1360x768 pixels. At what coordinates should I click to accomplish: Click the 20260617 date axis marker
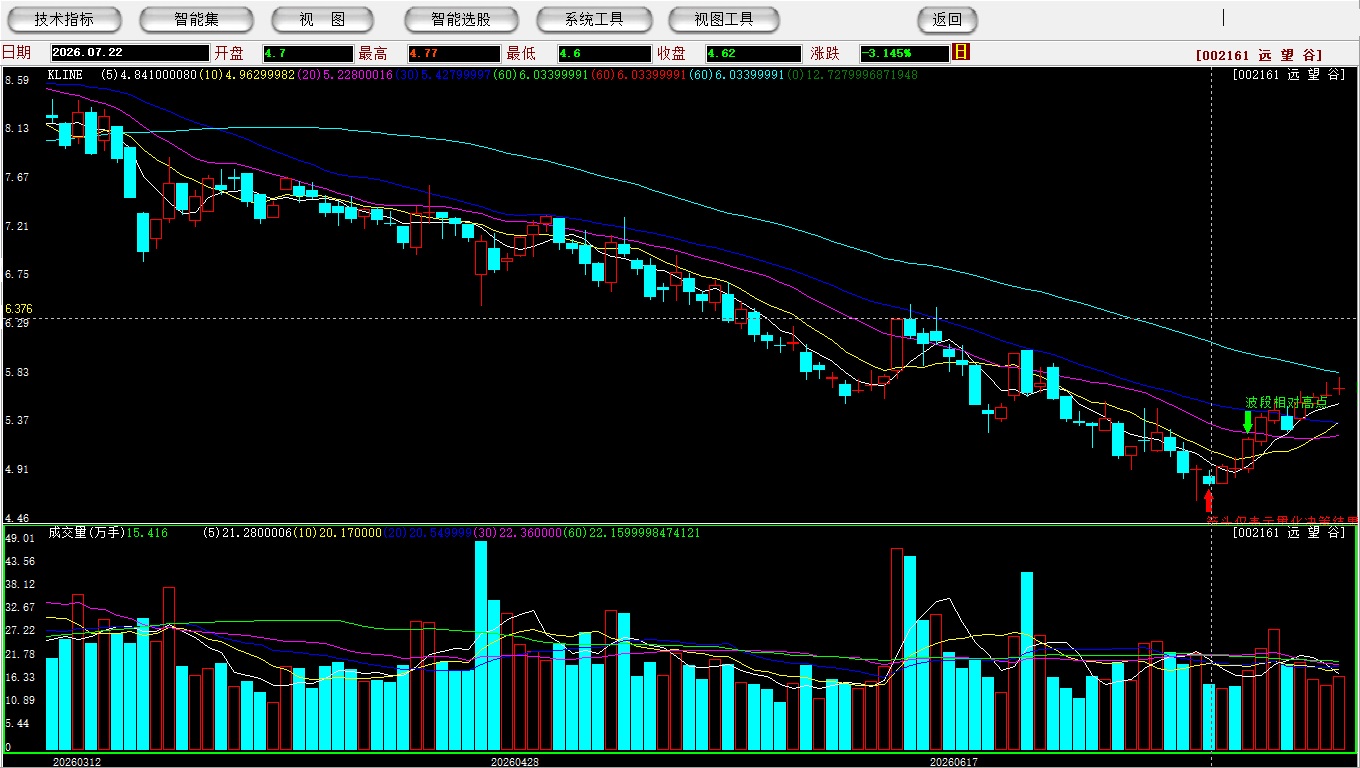[x=954, y=761]
